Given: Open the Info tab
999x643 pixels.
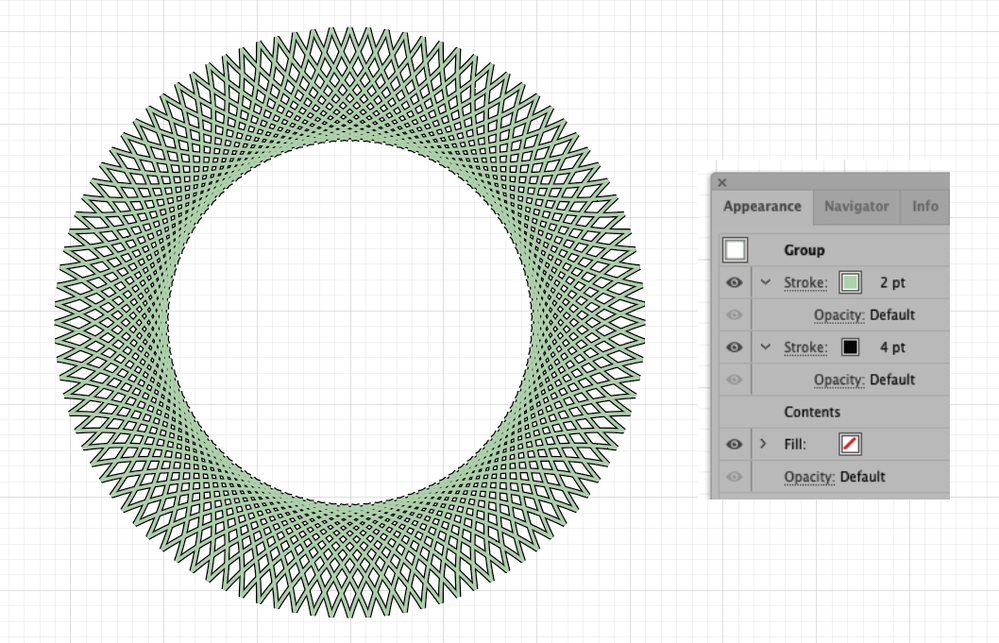Looking at the screenshot, I should (924, 207).
